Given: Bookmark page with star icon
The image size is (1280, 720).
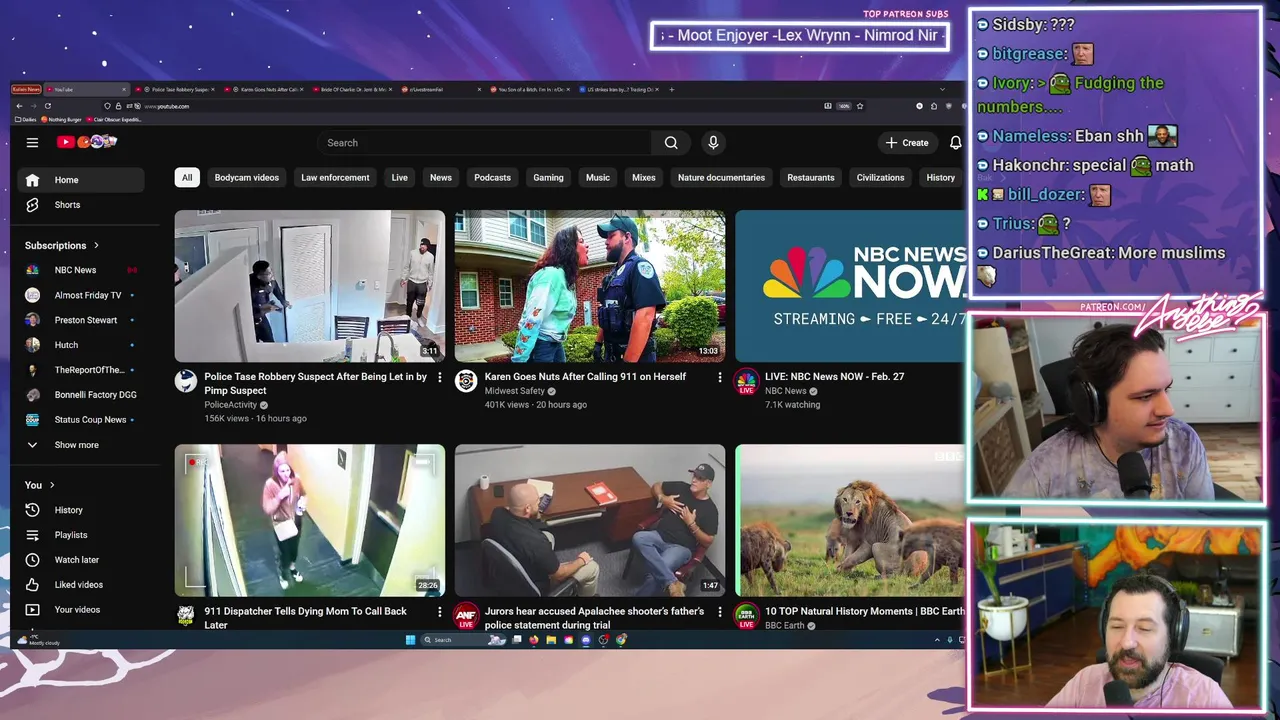Looking at the screenshot, I should (860, 106).
